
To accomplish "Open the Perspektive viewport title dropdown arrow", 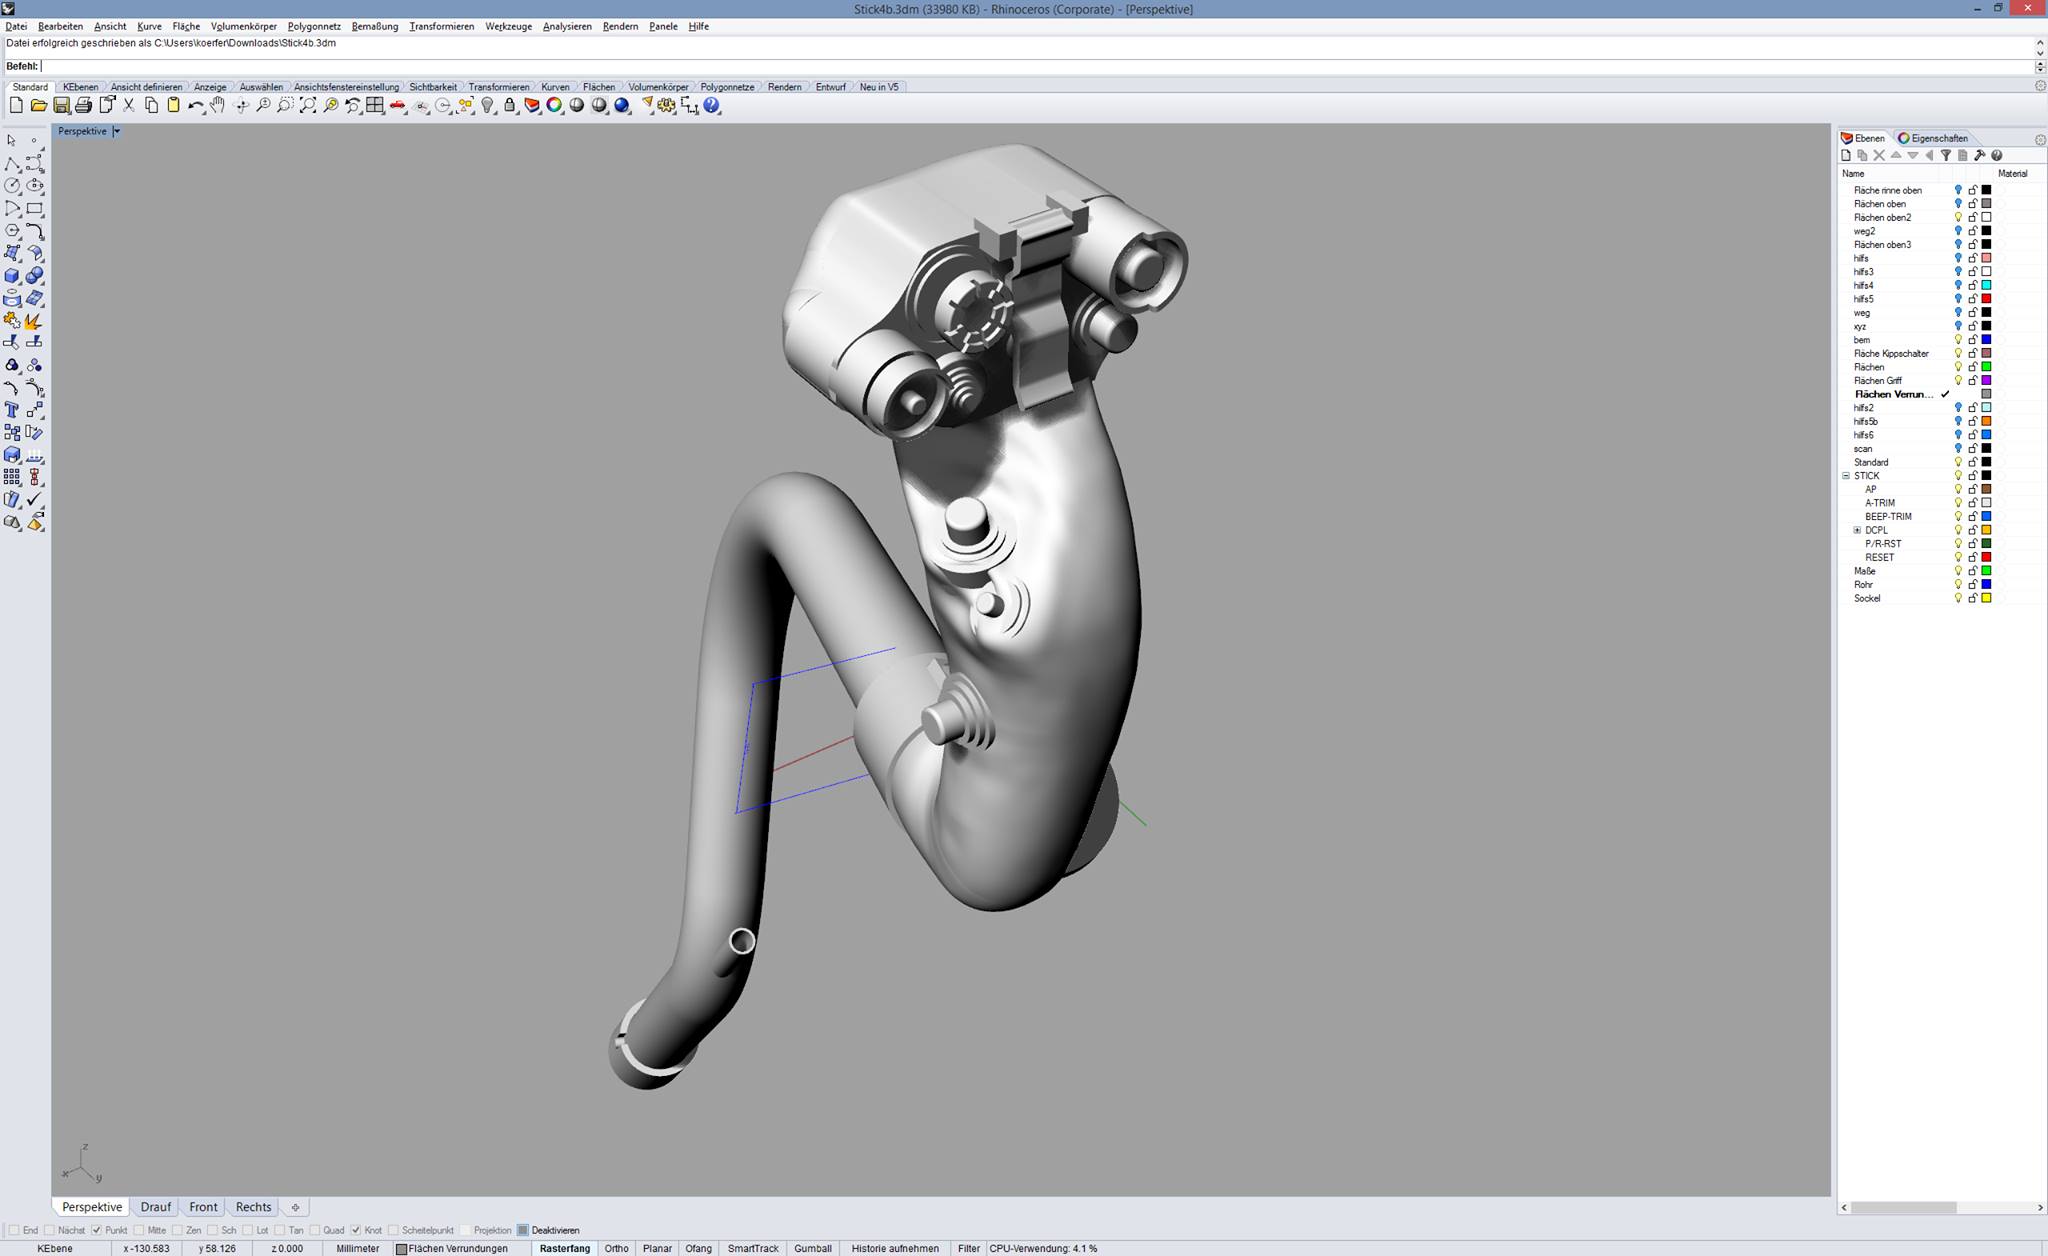I will (117, 131).
